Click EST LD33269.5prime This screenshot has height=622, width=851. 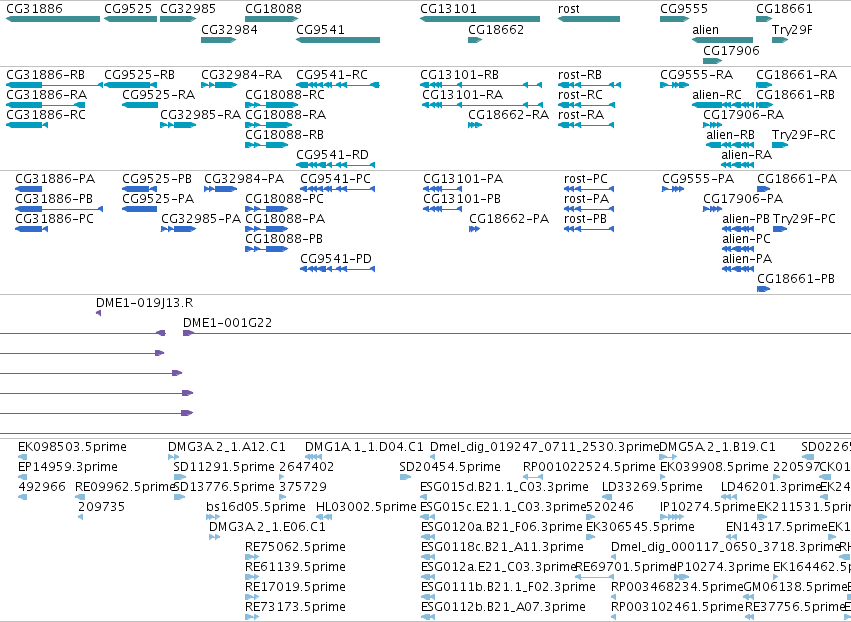tap(607, 497)
